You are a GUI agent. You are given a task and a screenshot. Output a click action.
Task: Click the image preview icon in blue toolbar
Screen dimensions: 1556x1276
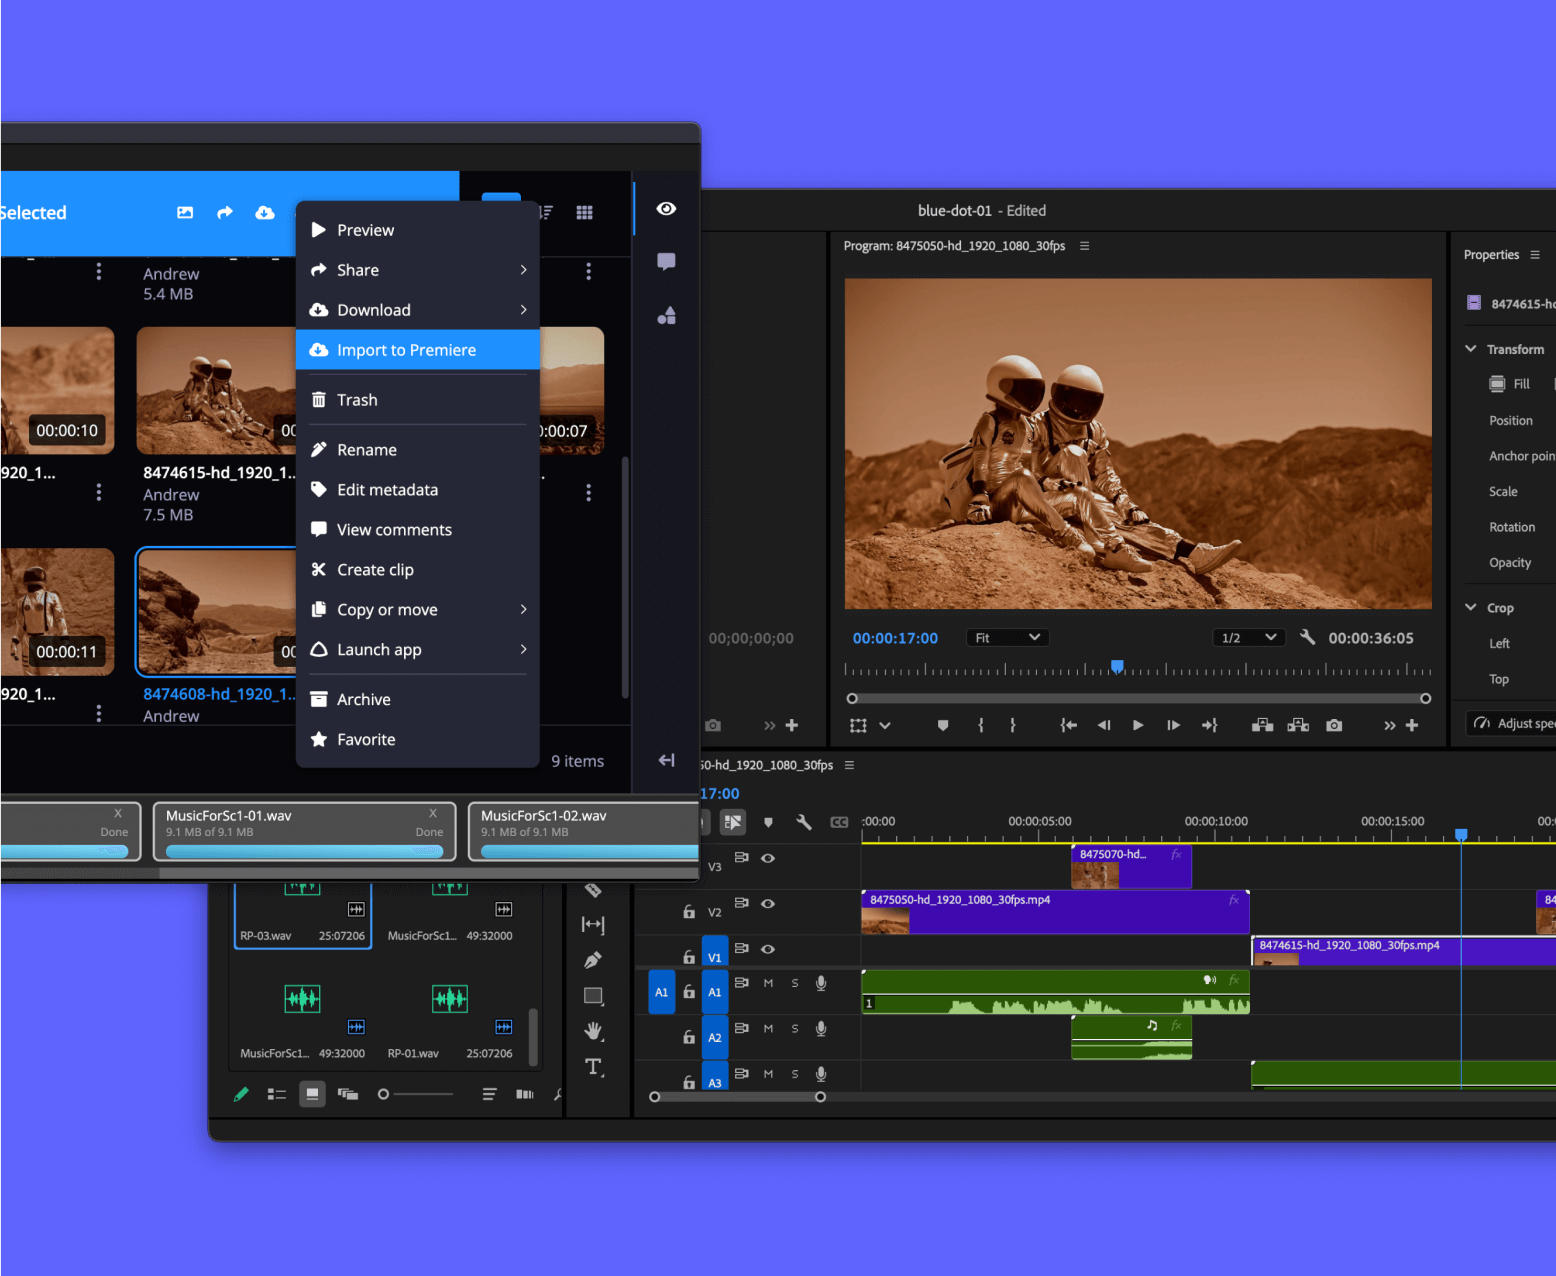(x=185, y=213)
